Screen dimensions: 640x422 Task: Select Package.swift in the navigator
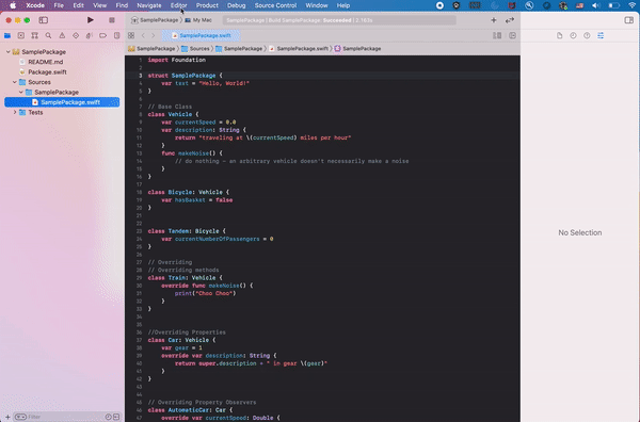click(x=47, y=72)
